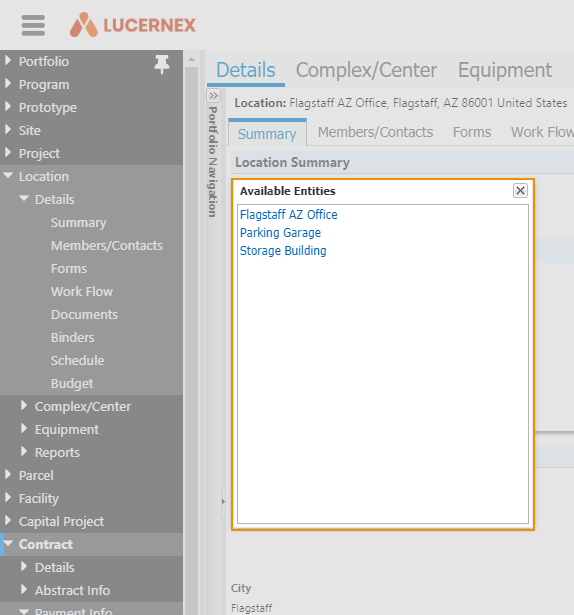Screen dimensions: 574x615
Task: Click the small splitter arrow handle
Action: [x=223, y=501]
